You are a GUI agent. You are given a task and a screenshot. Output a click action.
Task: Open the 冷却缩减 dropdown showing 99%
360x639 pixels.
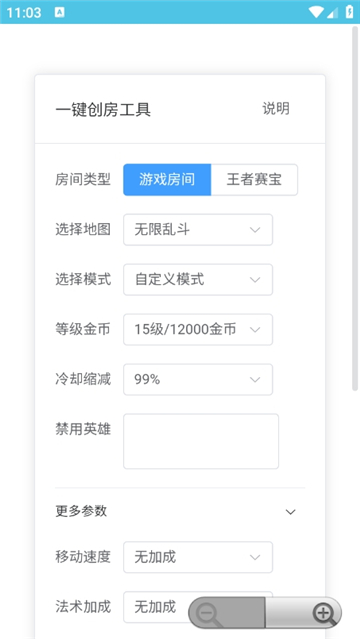coord(198,379)
